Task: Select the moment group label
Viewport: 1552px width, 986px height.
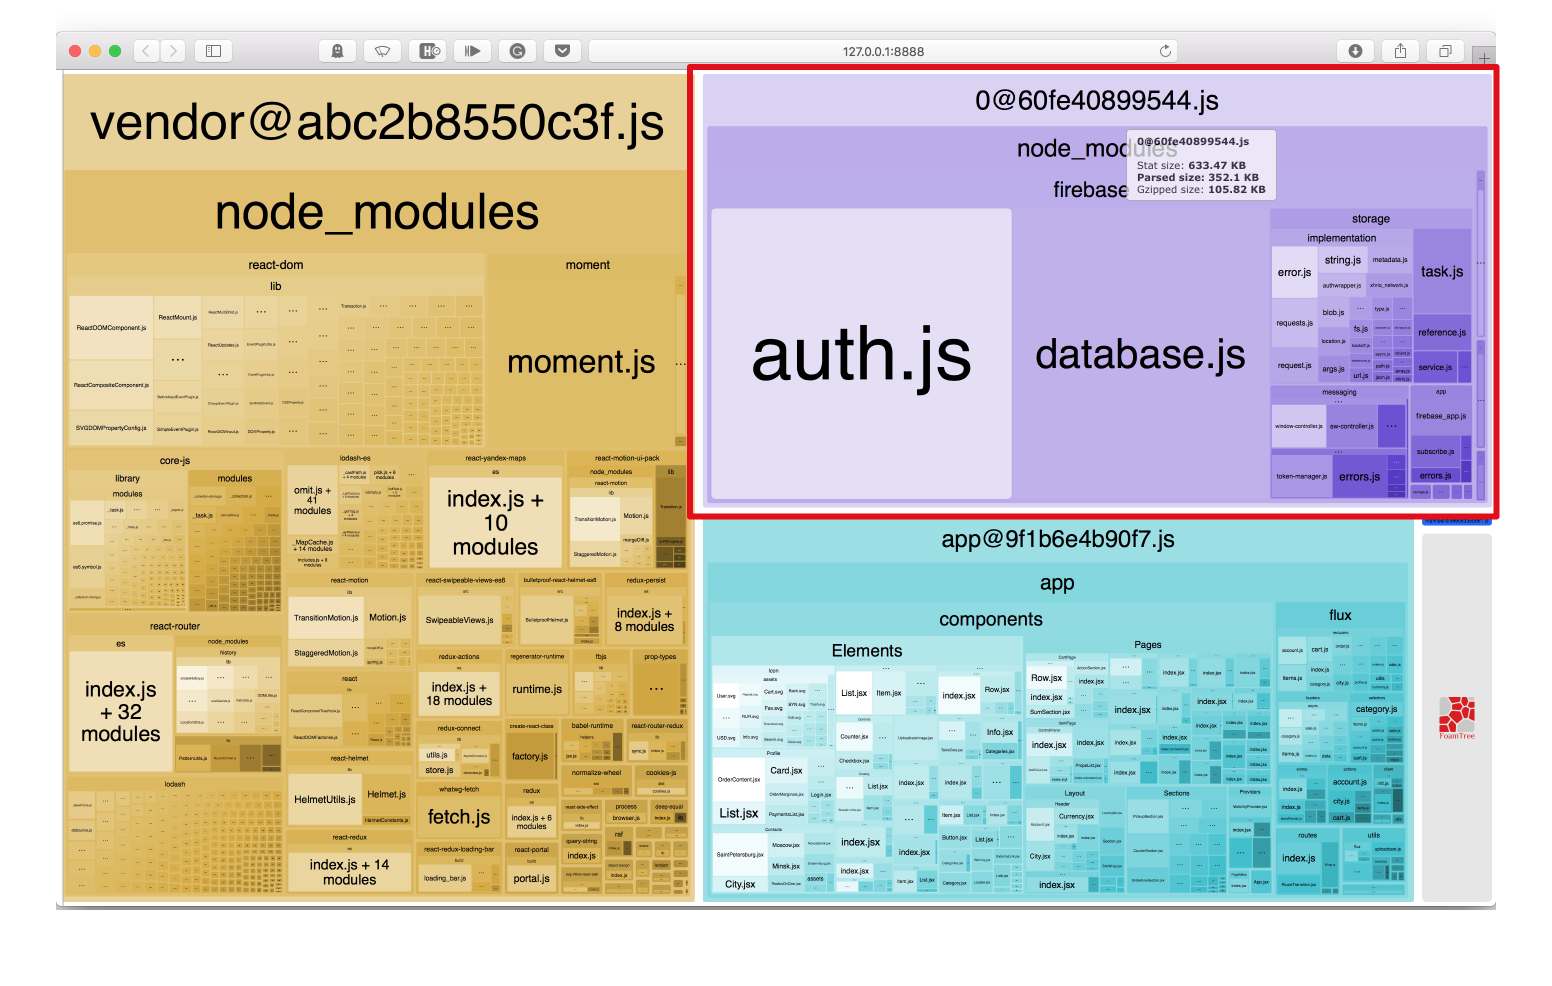Action: pyautogui.click(x=587, y=265)
